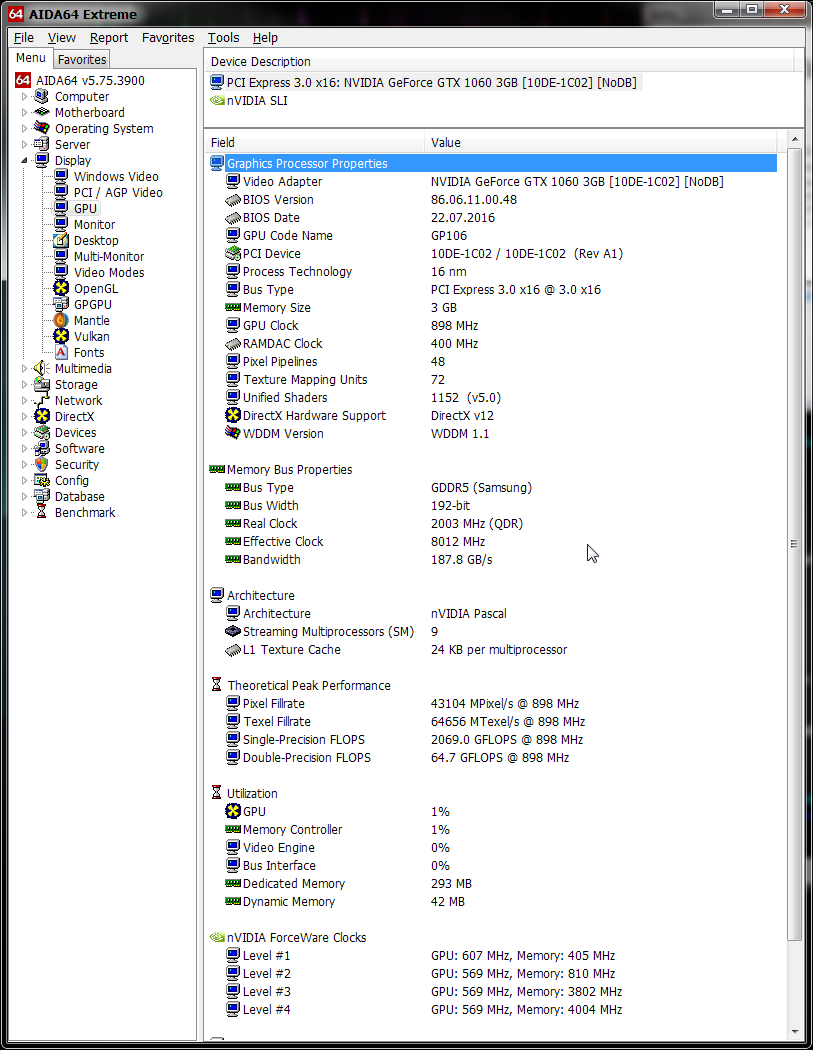Image resolution: width=813 pixels, height=1050 pixels.
Task: Open the View menu
Action: pyautogui.click(x=62, y=38)
